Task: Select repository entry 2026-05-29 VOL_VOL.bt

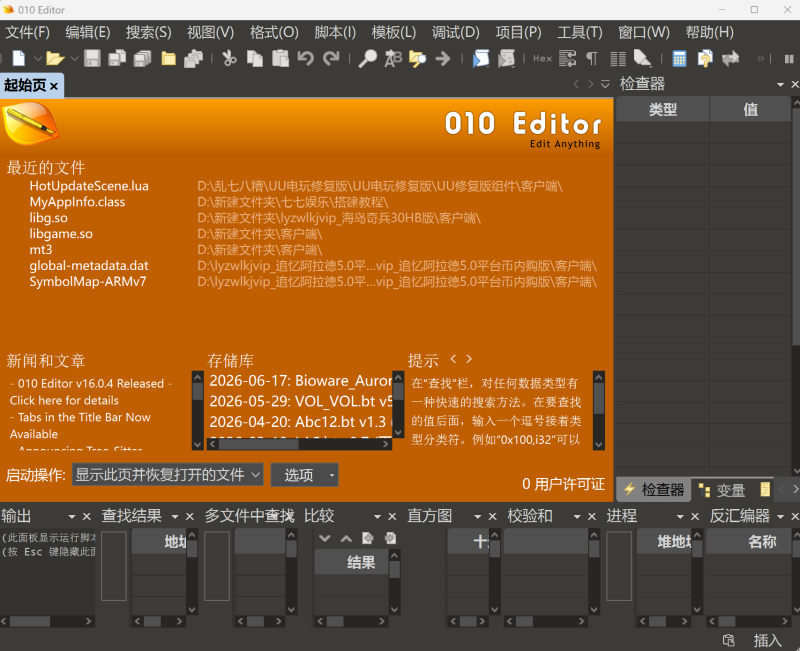Action: tap(301, 401)
